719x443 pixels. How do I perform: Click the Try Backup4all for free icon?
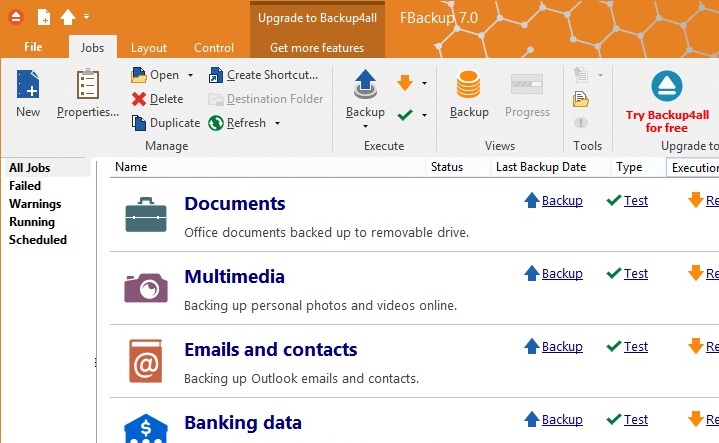665,86
